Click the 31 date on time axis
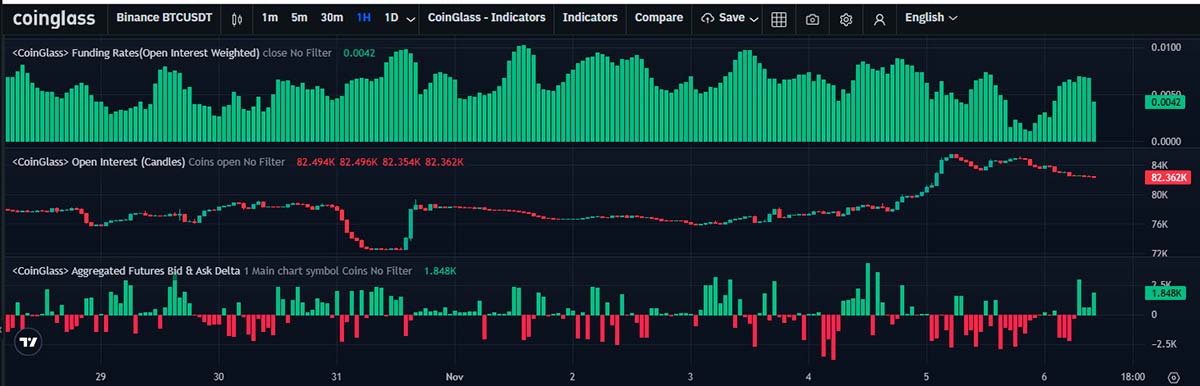Screen dimensions: 1200x386 point(337,377)
